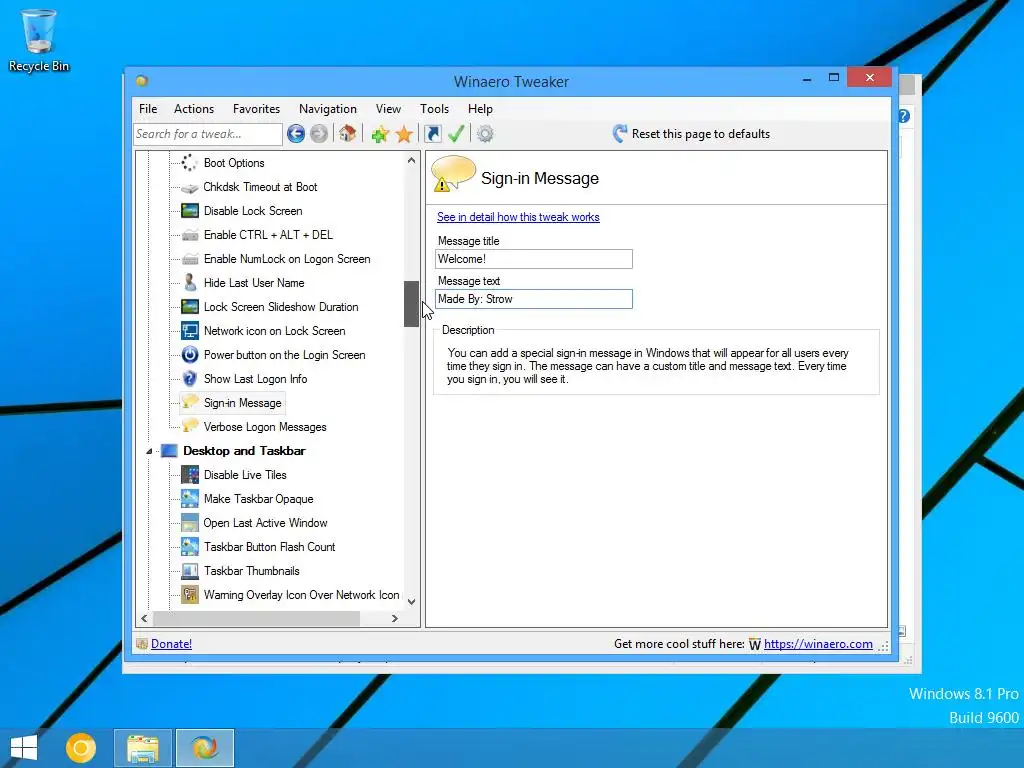Visit the https://winaero.com link
1024x768 pixels.
(x=818, y=644)
